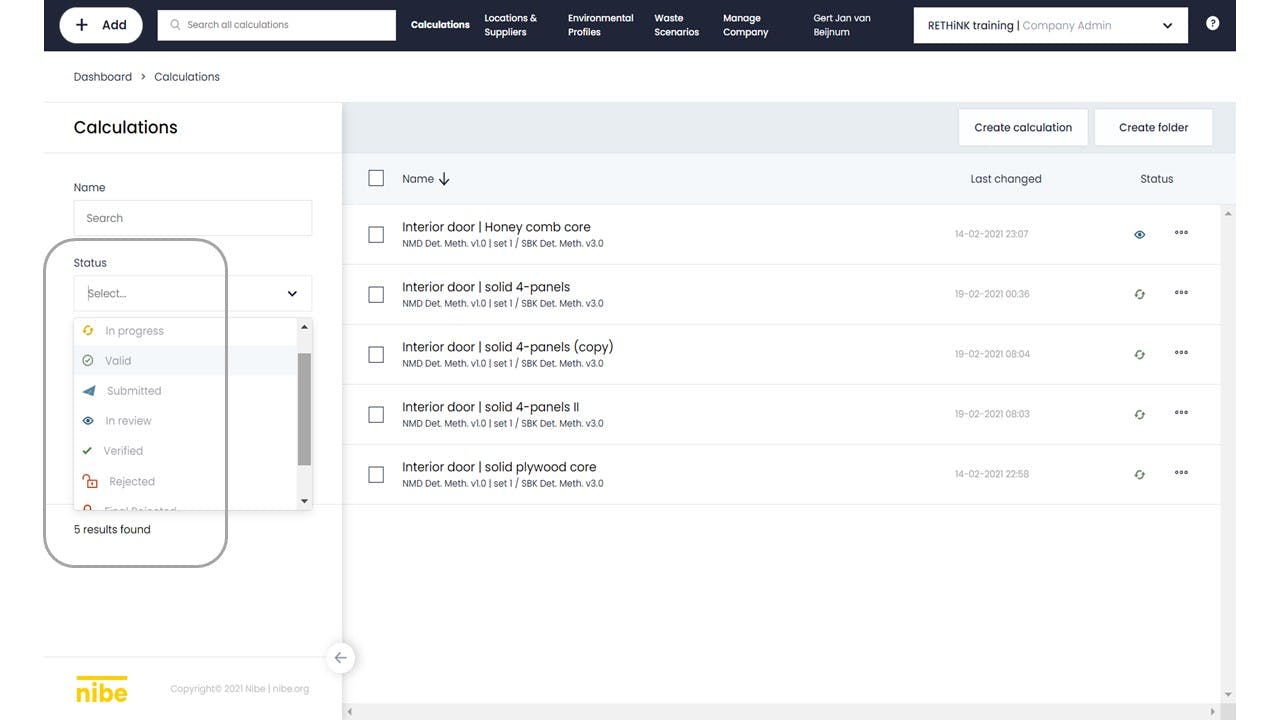
Task: Click Create folder button
Action: 1153,128
